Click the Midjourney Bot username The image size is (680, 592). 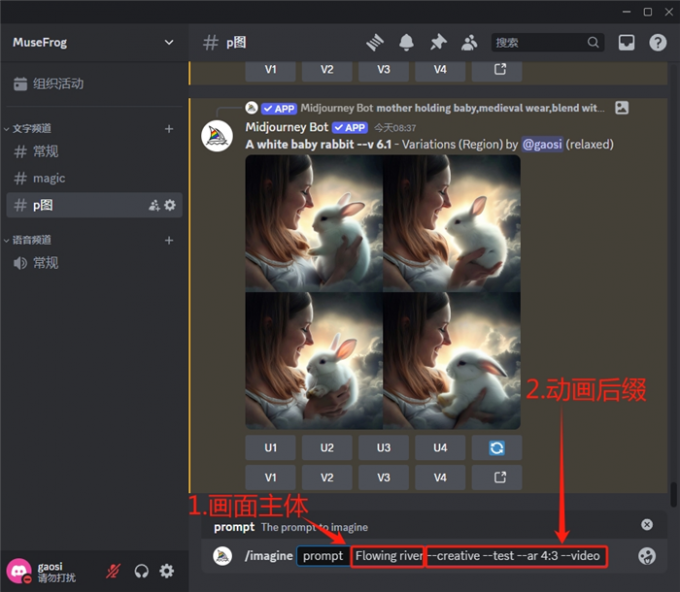[x=287, y=127]
